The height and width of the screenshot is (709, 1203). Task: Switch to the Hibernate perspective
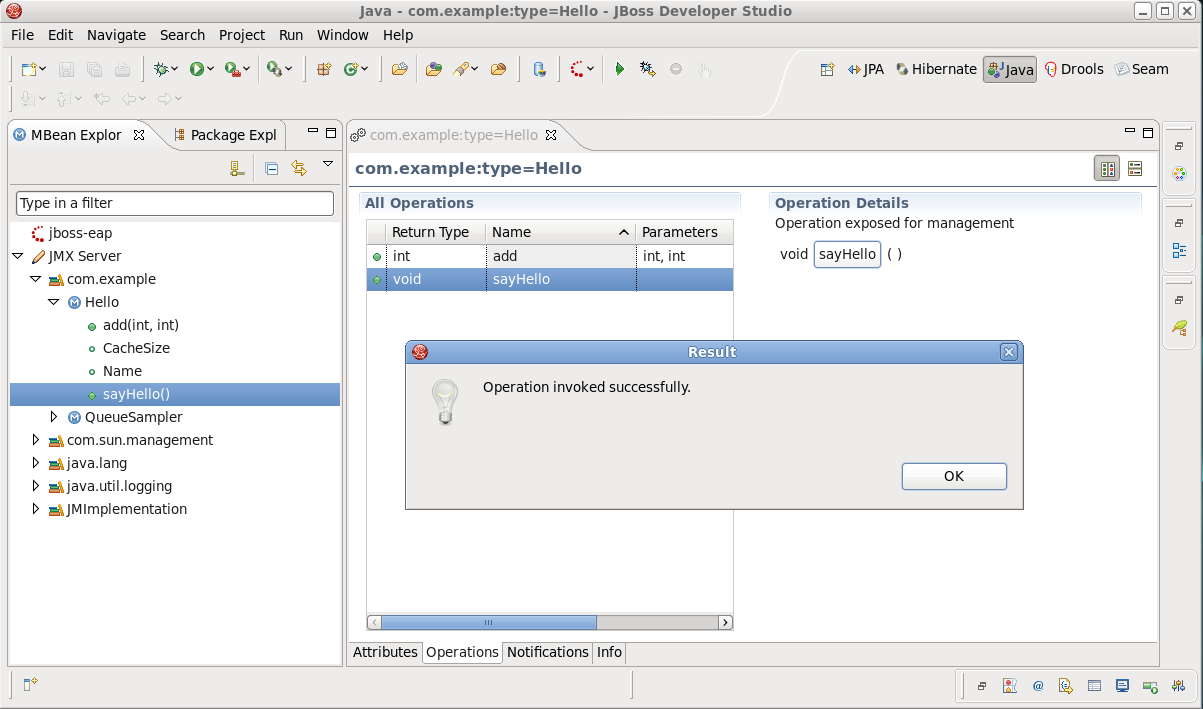click(x=937, y=69)
